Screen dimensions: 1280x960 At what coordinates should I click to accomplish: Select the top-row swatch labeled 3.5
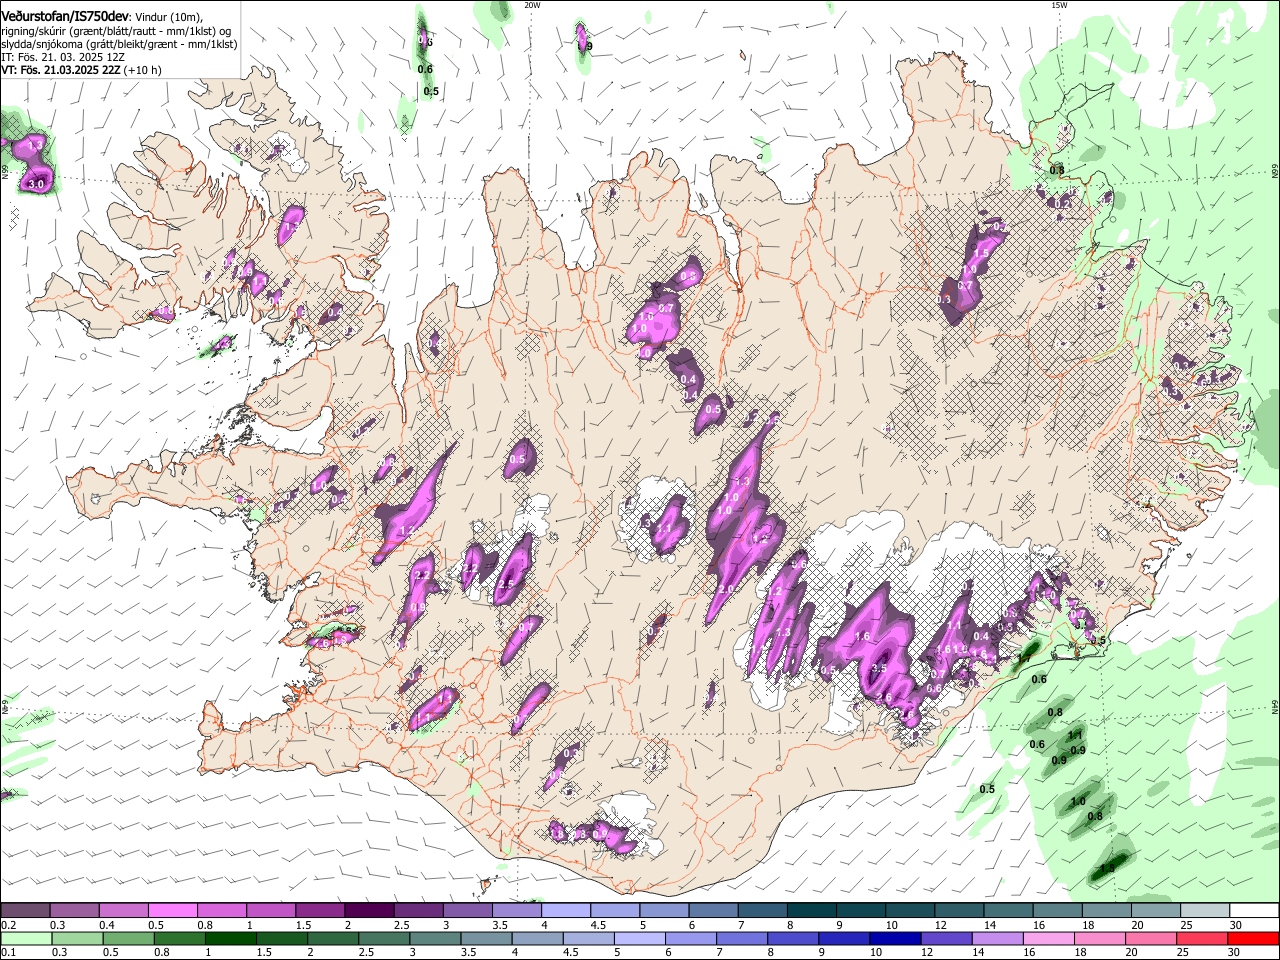coord(515,910)
